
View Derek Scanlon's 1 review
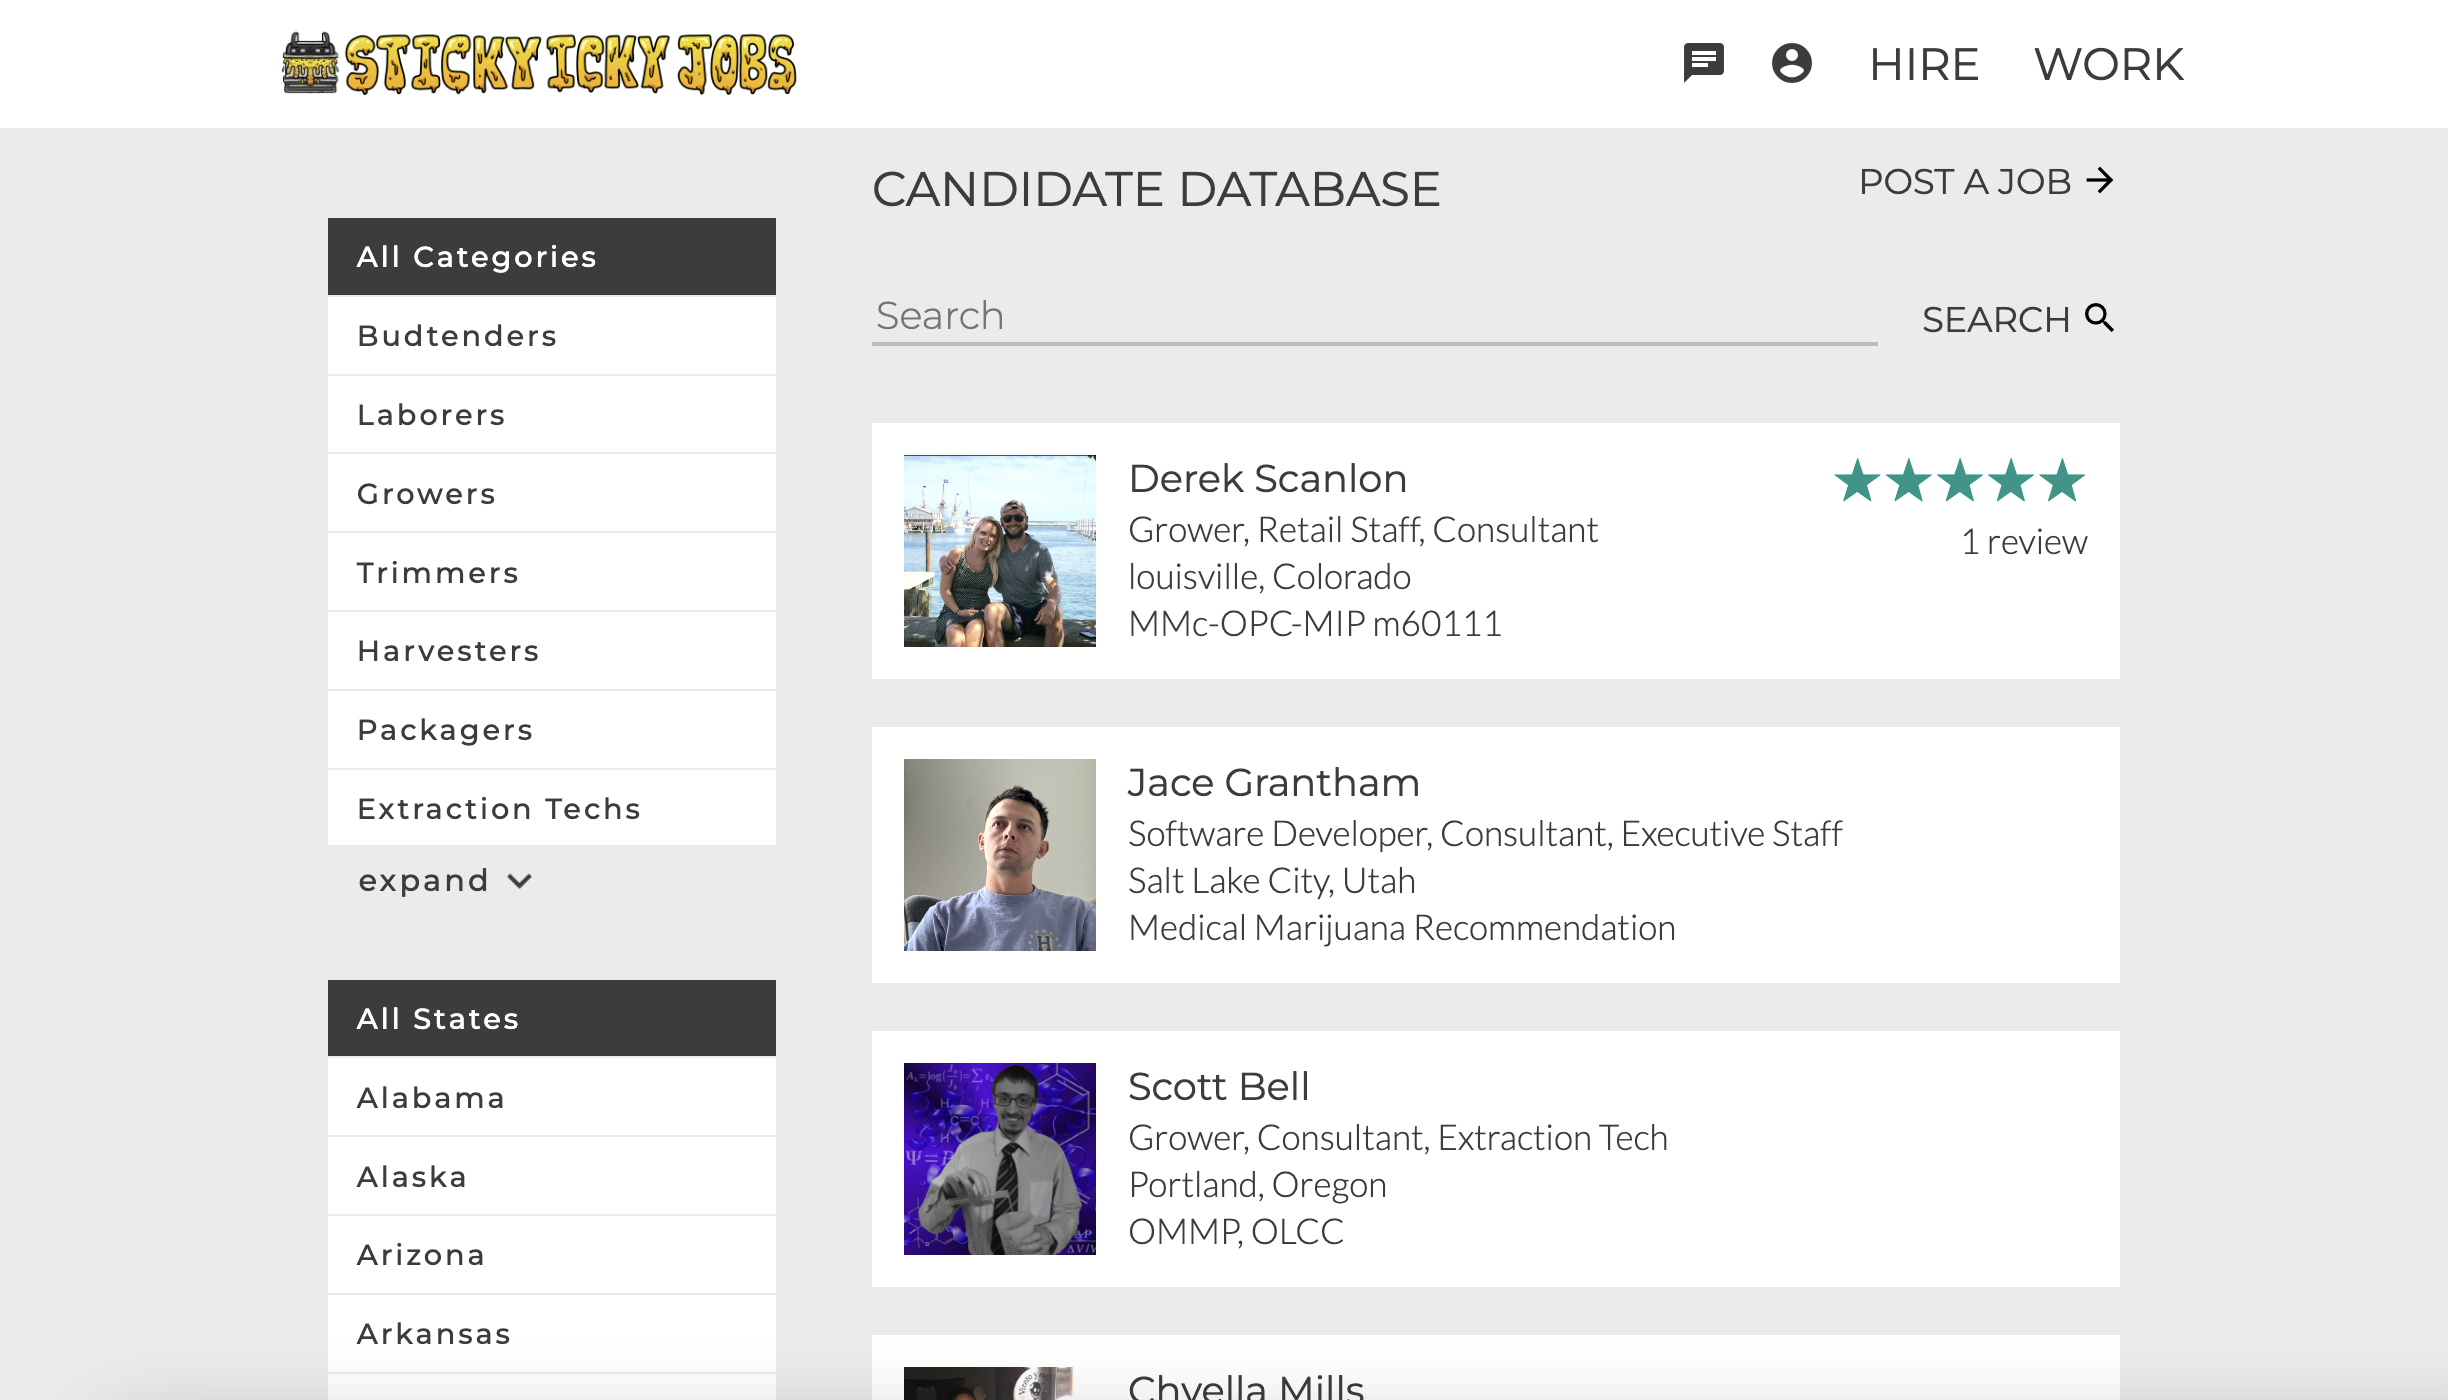point(2023,542)
